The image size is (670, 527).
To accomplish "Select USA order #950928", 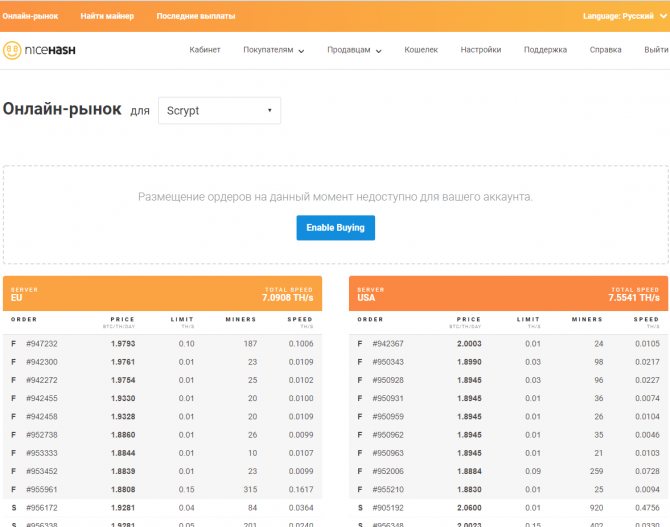I will pyautogui.click(x=508, y=380).
